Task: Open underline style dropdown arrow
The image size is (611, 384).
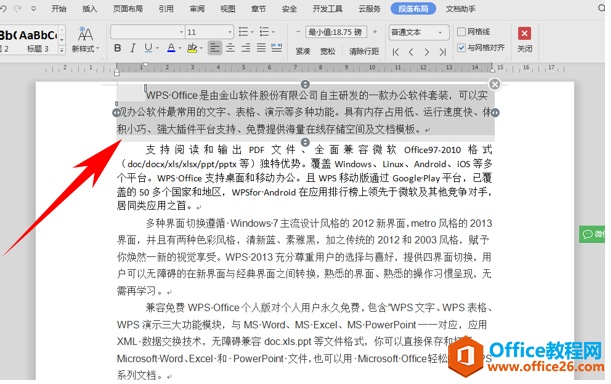Action: point(157,48)
